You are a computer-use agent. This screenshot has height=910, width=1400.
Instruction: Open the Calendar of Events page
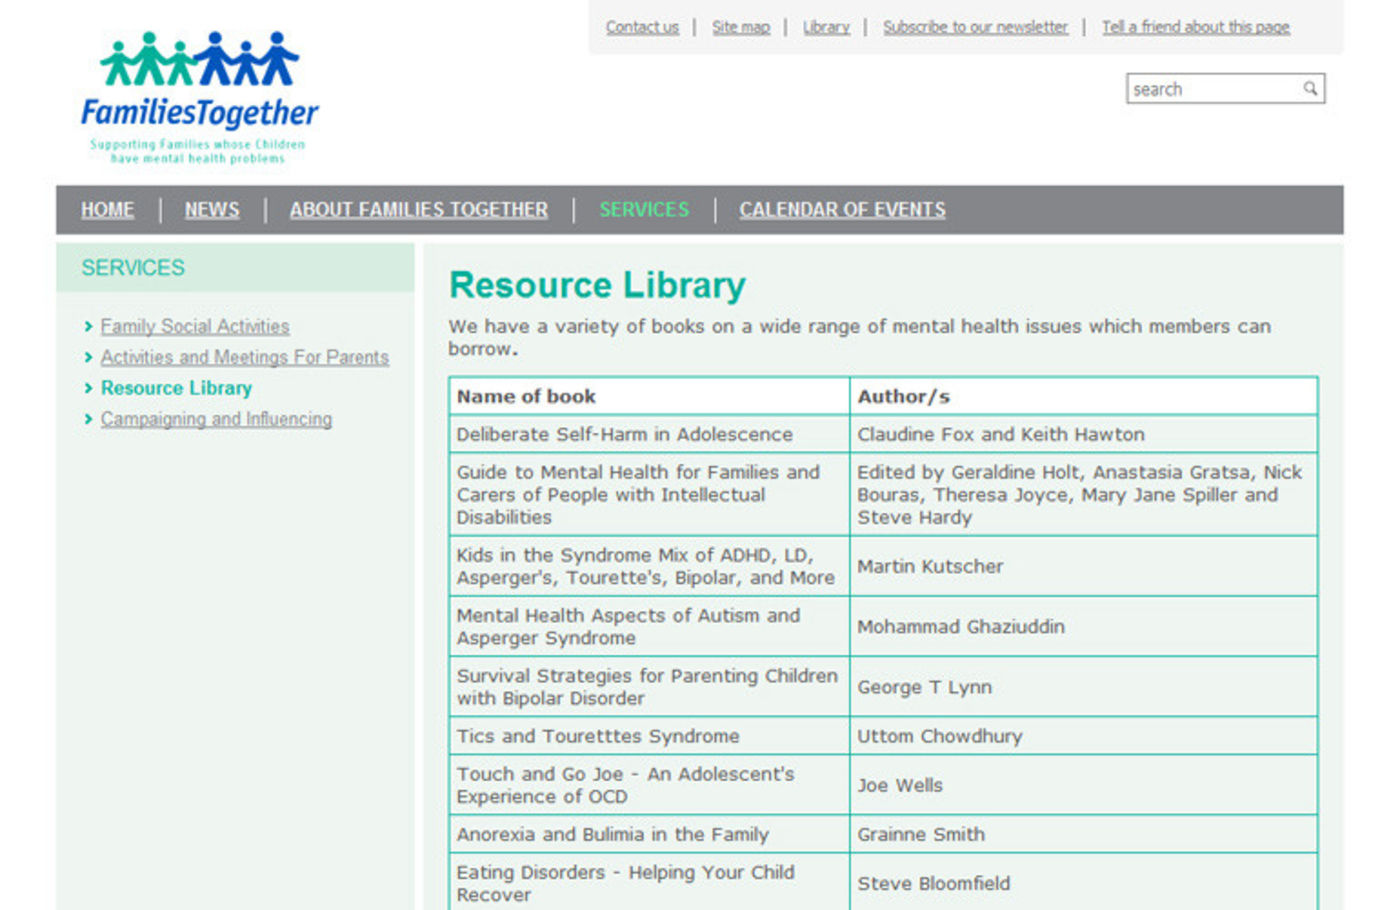click(842, 210)
